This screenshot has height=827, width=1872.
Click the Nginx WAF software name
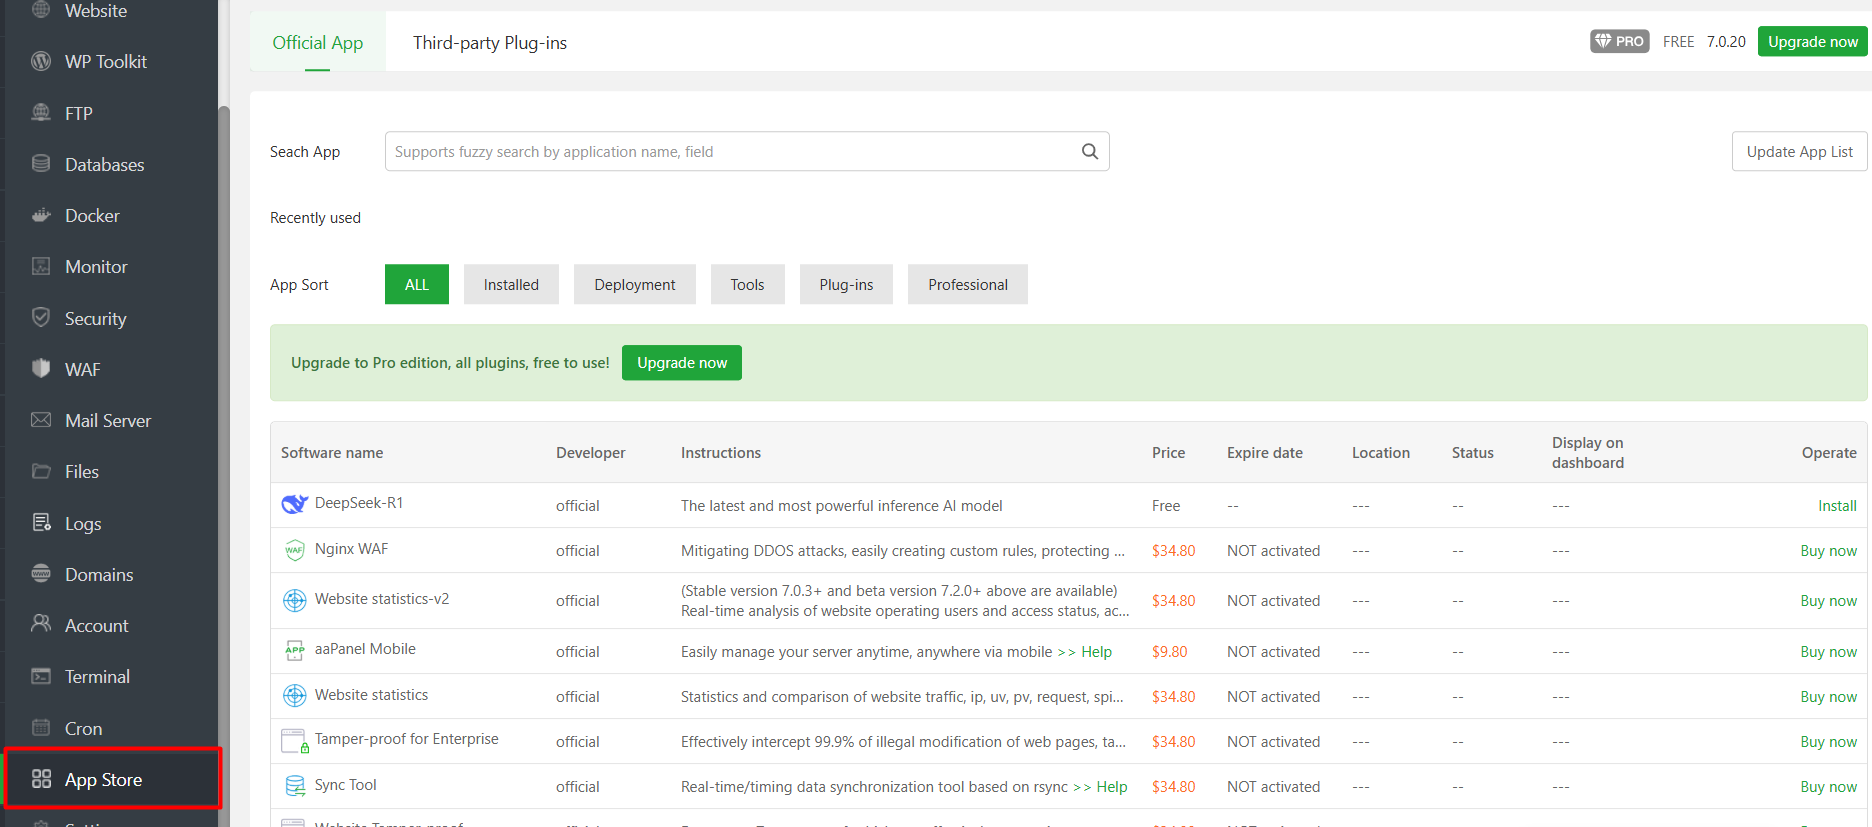[351, 549]
